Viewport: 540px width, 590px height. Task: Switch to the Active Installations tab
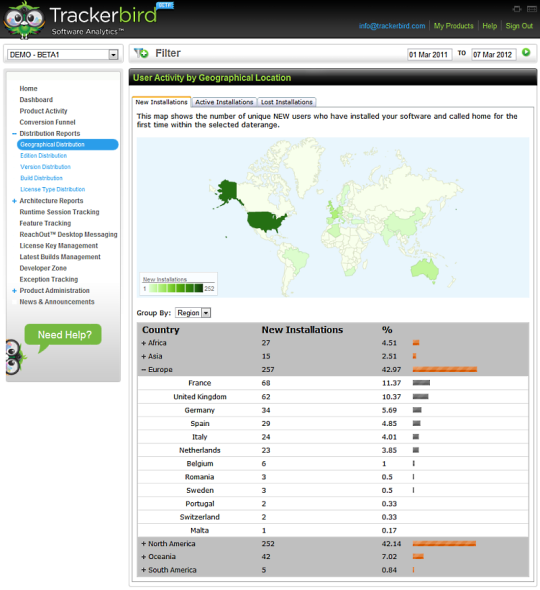(x=224, y=102)
